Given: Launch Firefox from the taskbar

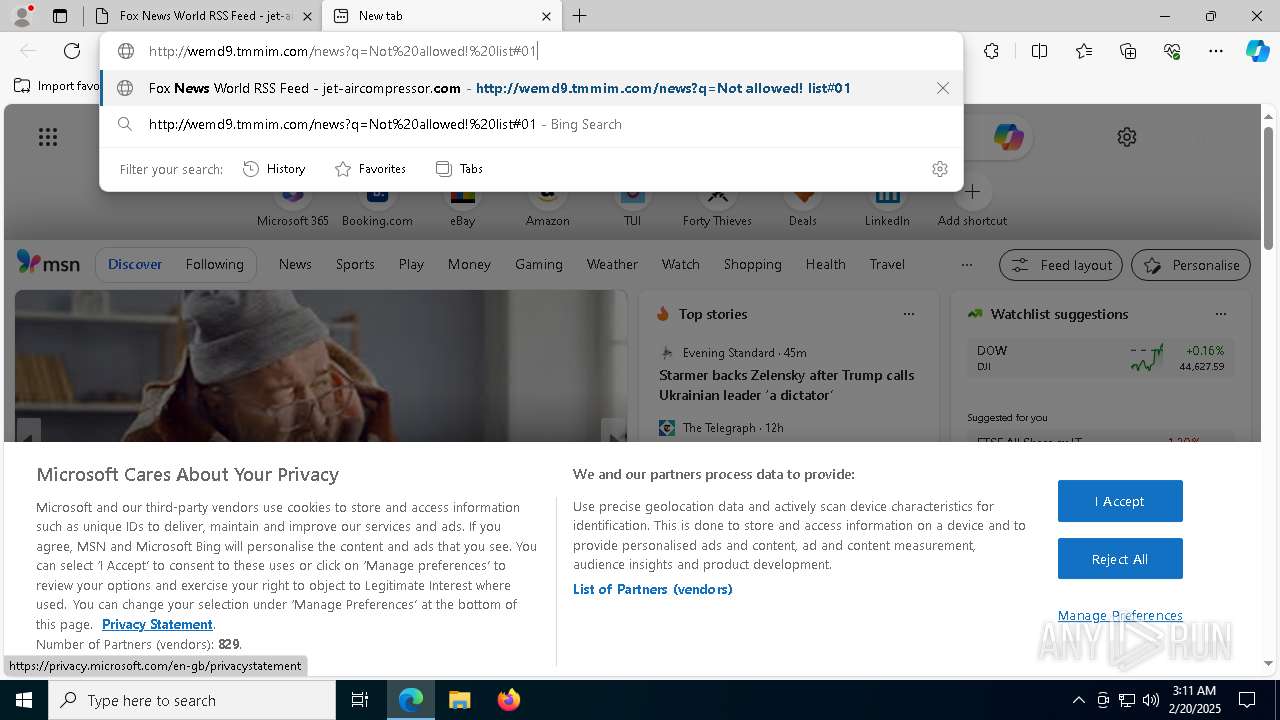Looking at the screenshot, I should pos(508,700).
